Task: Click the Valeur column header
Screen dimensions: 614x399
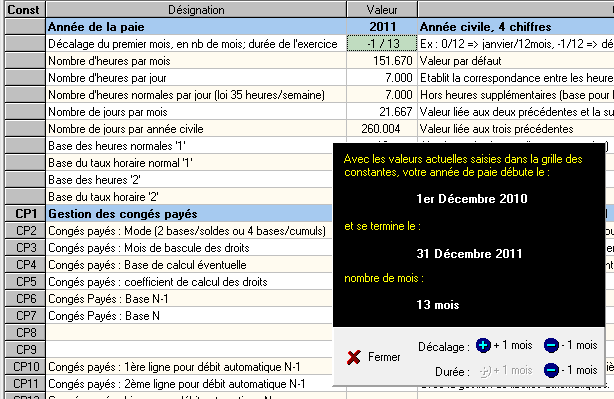Action: 382,9
